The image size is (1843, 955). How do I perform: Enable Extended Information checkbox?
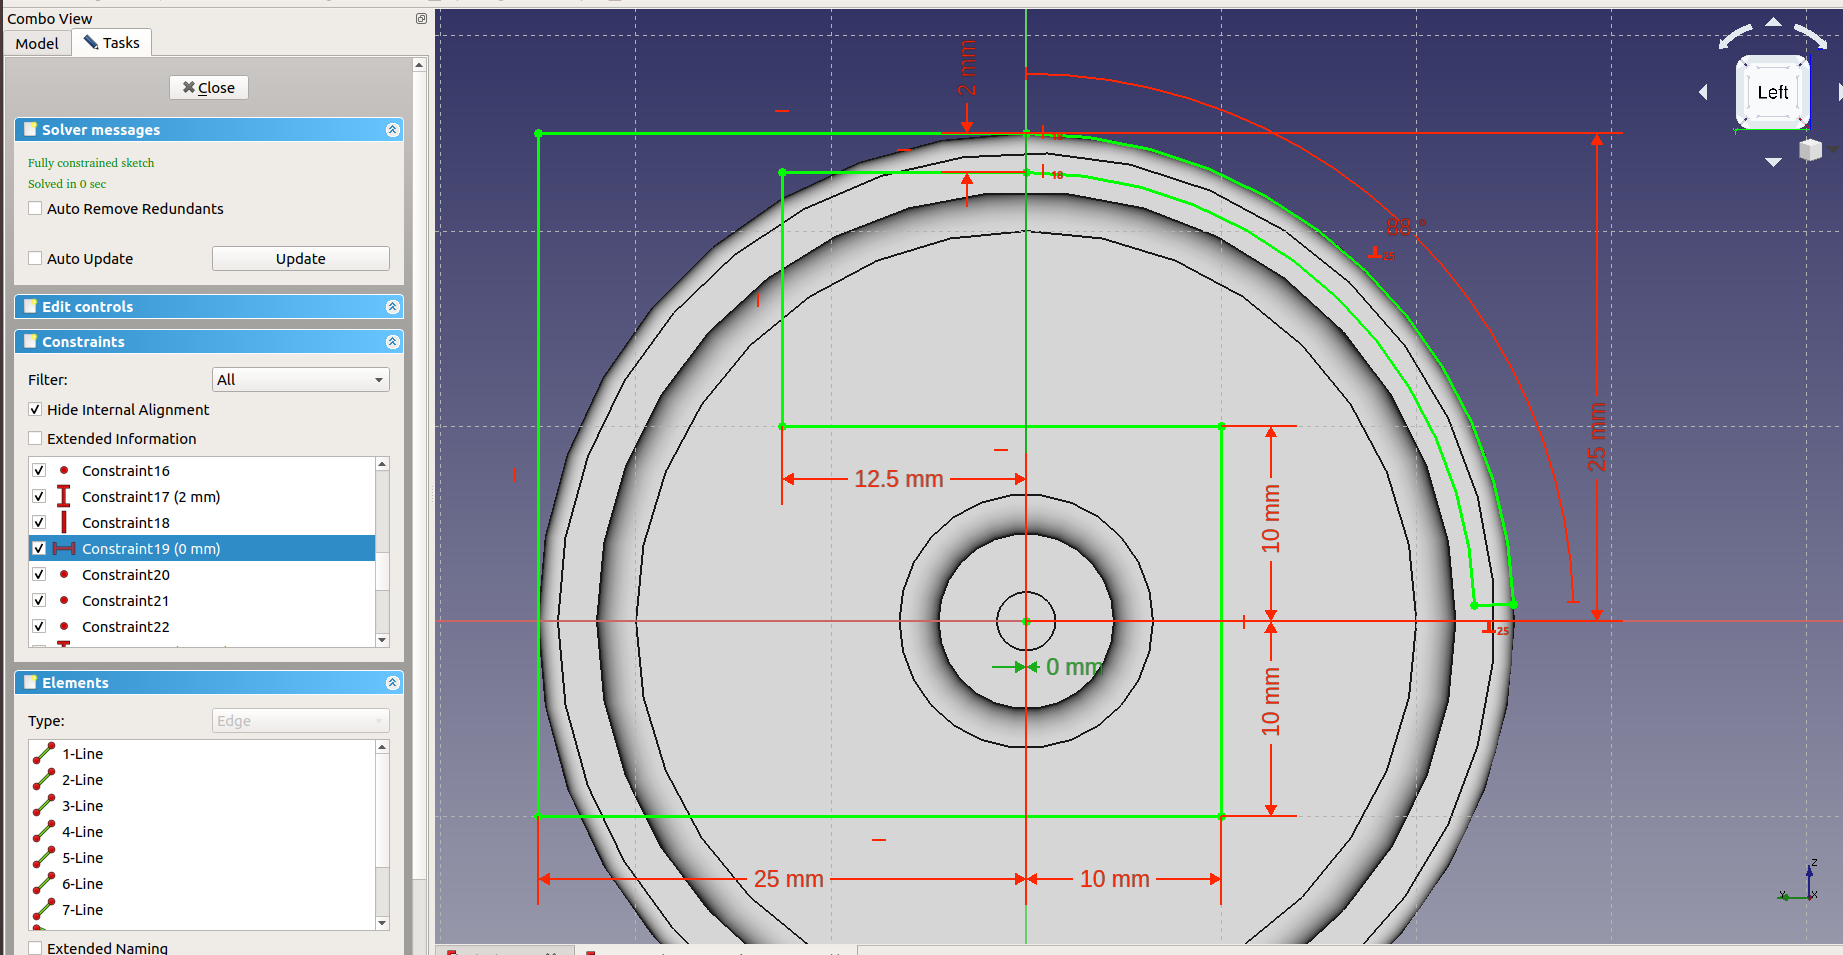point(36,439)
